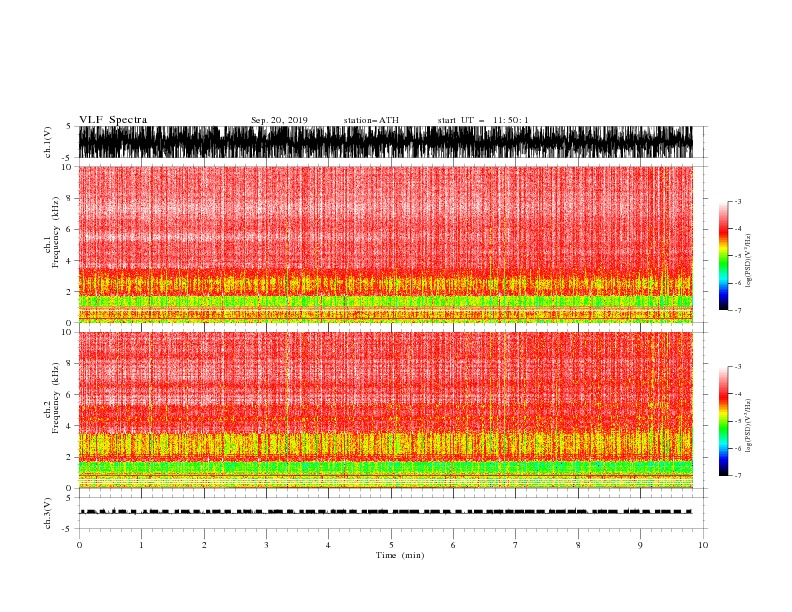This screenshot has width=792, height=612.
Task: Click the ch.1(V) waveform axis label
Action: pyautogui.click(x=48, y=142)
